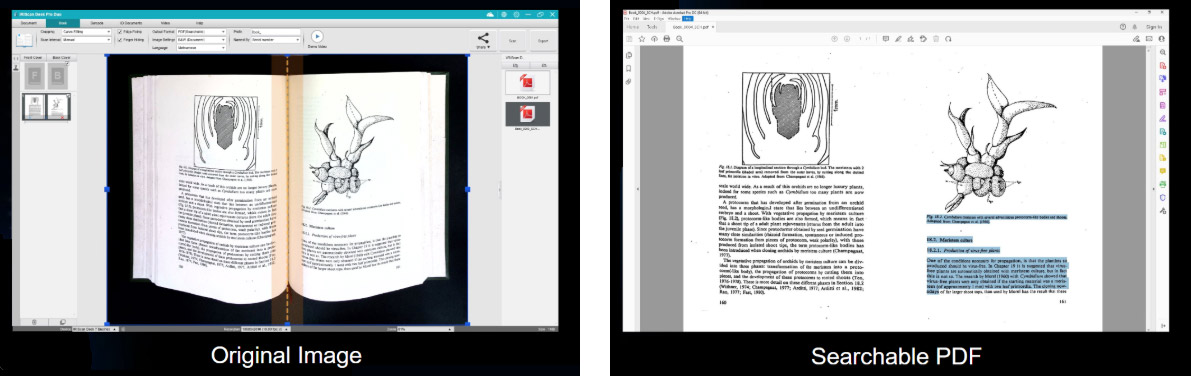Open the page thumbnails panel icon in Acrobat
This screenshot has height=376, width=1191.
(629, 55)
